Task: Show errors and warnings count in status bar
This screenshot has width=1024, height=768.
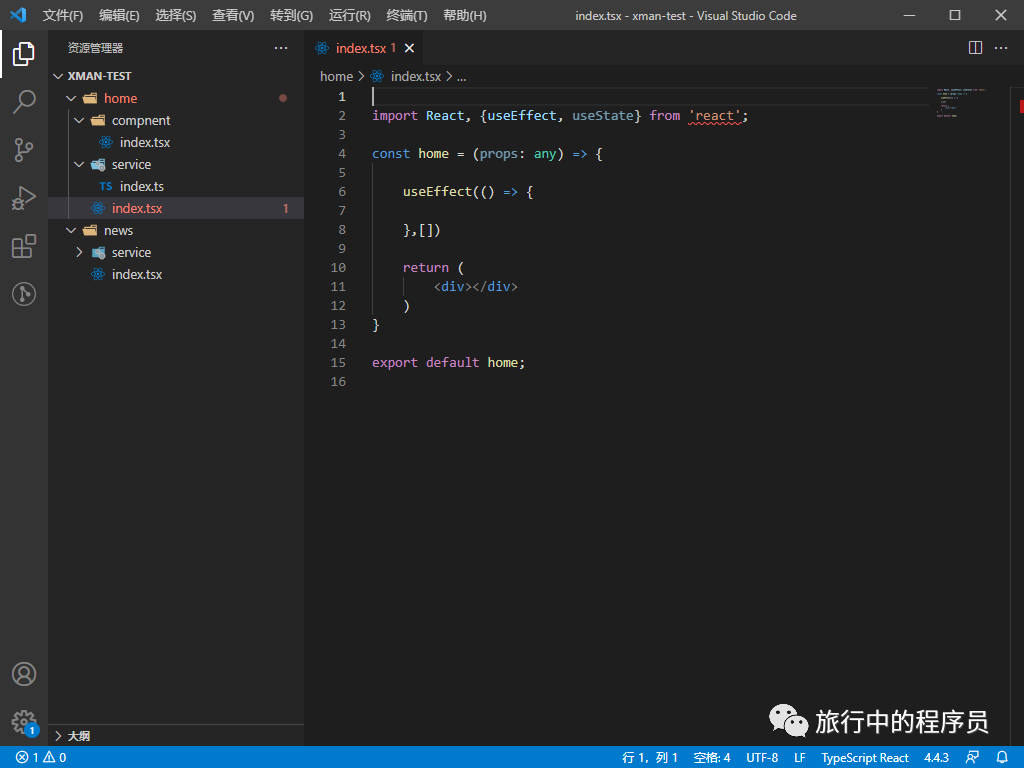Action: pos(41,758)
